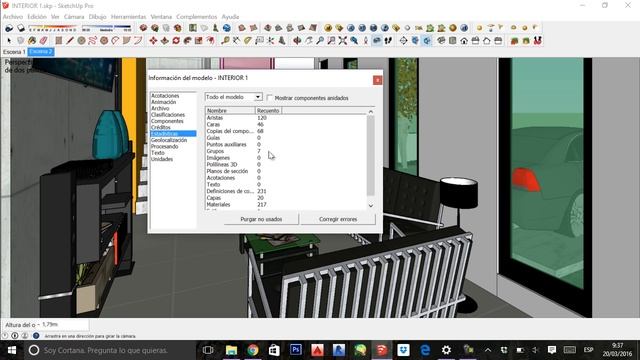
Task: Open the Cámara menu
Action: [x=74, y=17]
